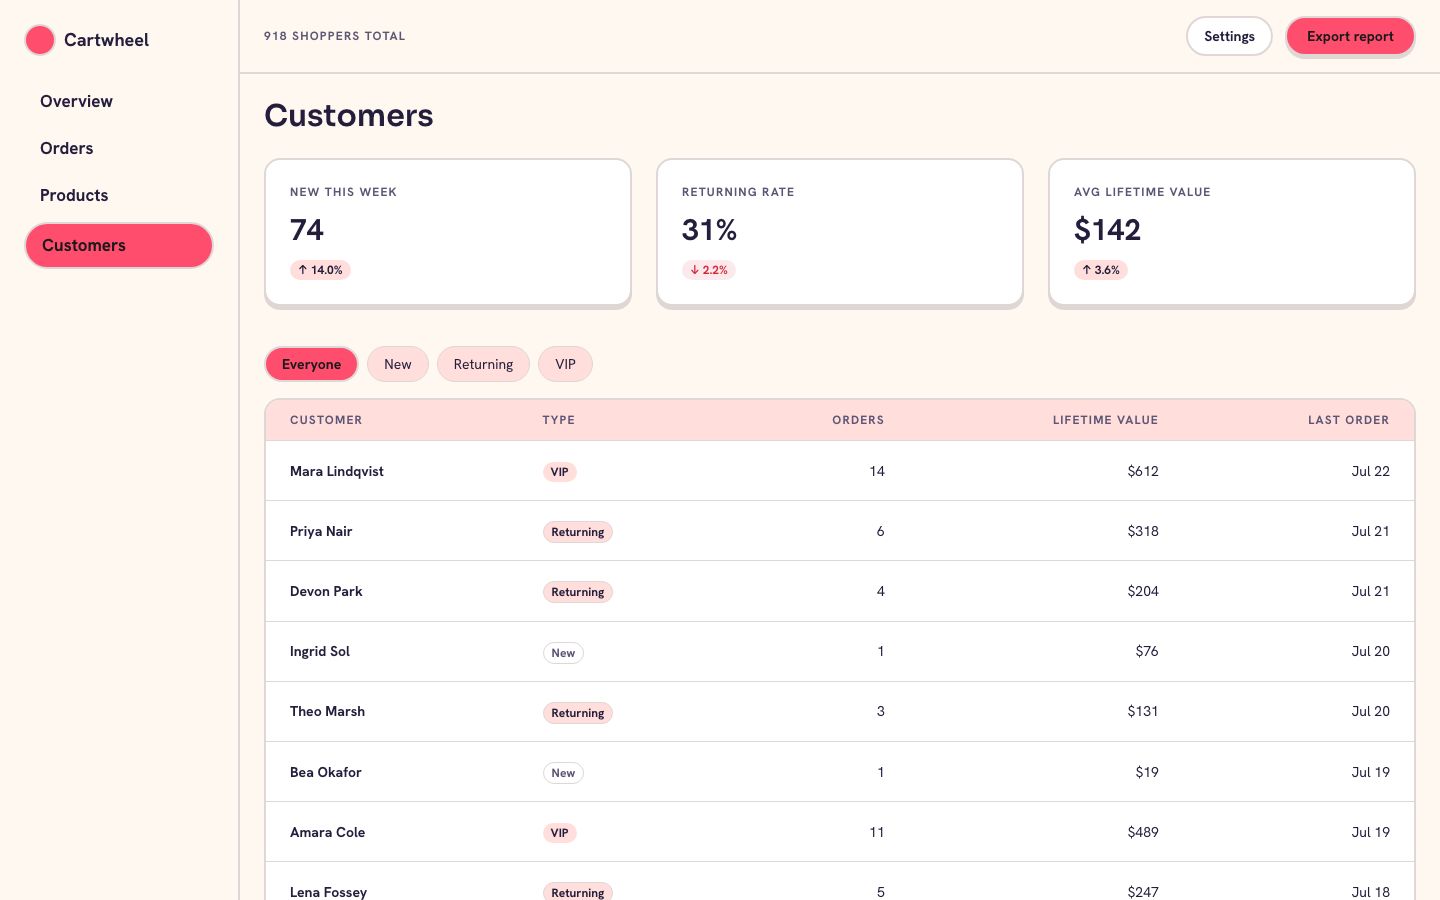Image resolution: width=1440 pixels, height=900 pixels.
Task: Click the $318 lifetime value cell
Action: click(1143, 531)
